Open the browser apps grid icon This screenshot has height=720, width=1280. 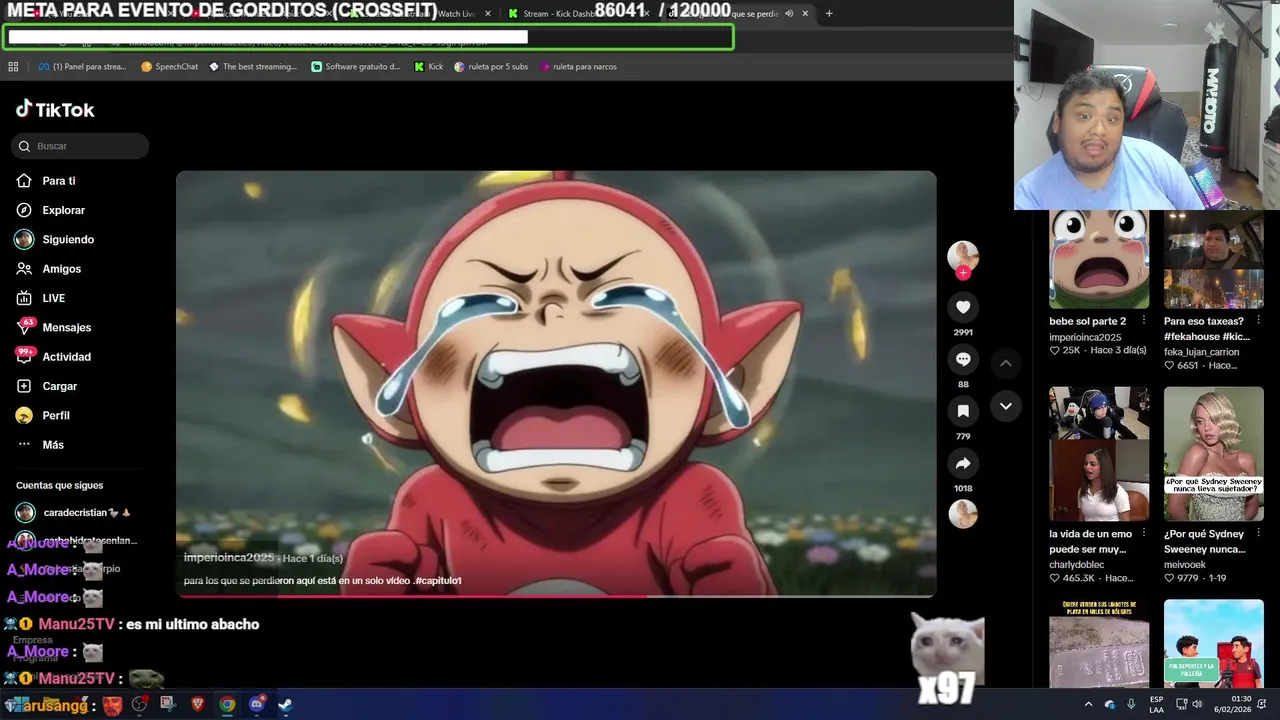click(x=13, y=67)
